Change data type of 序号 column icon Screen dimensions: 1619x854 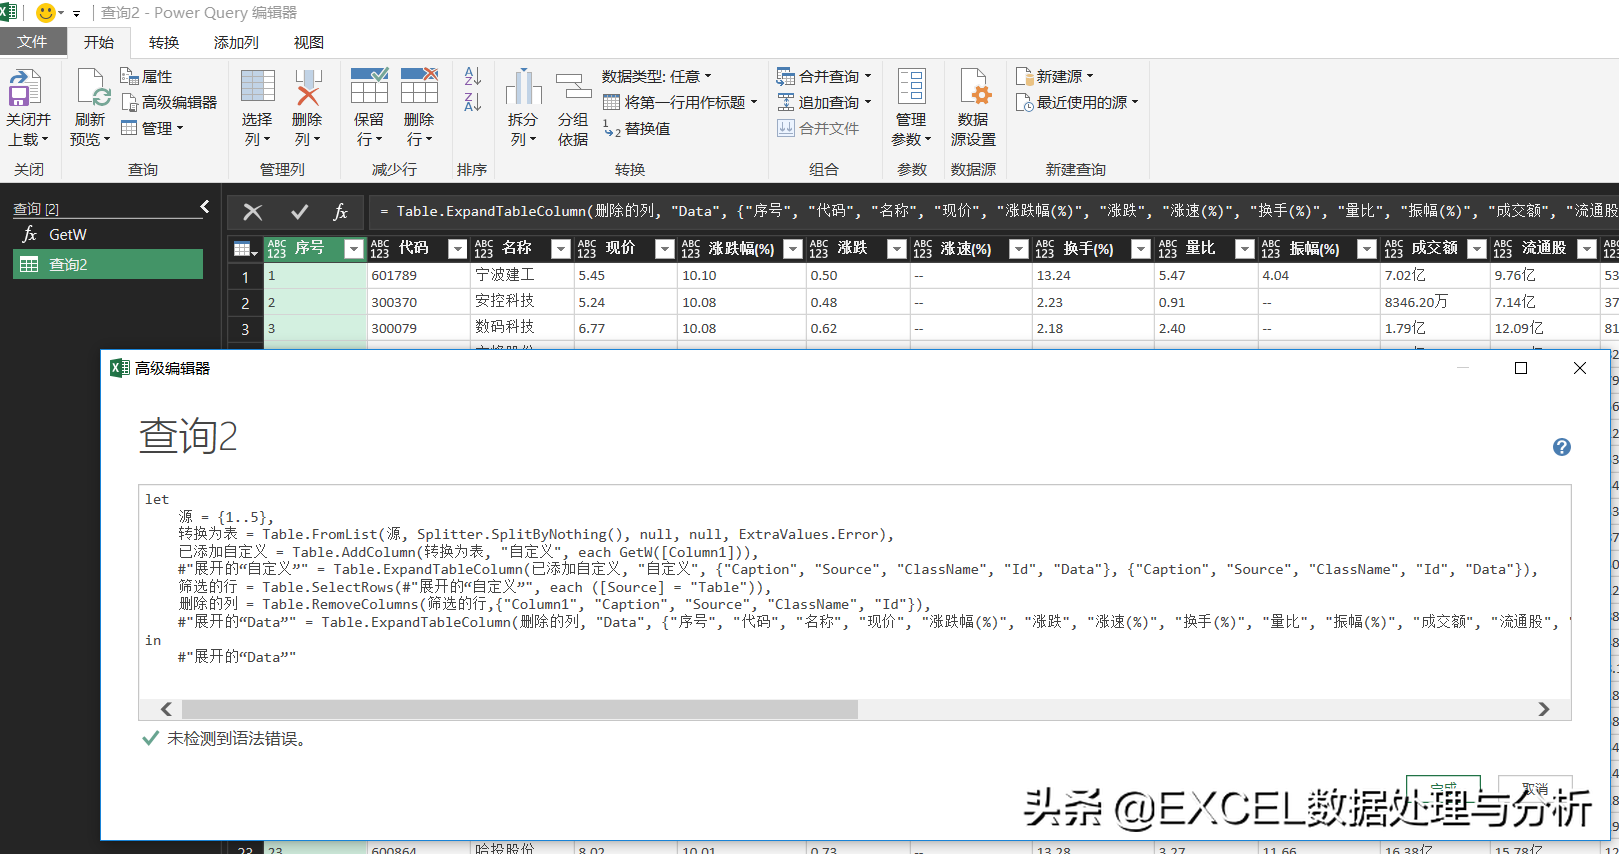tap(277, 249)
